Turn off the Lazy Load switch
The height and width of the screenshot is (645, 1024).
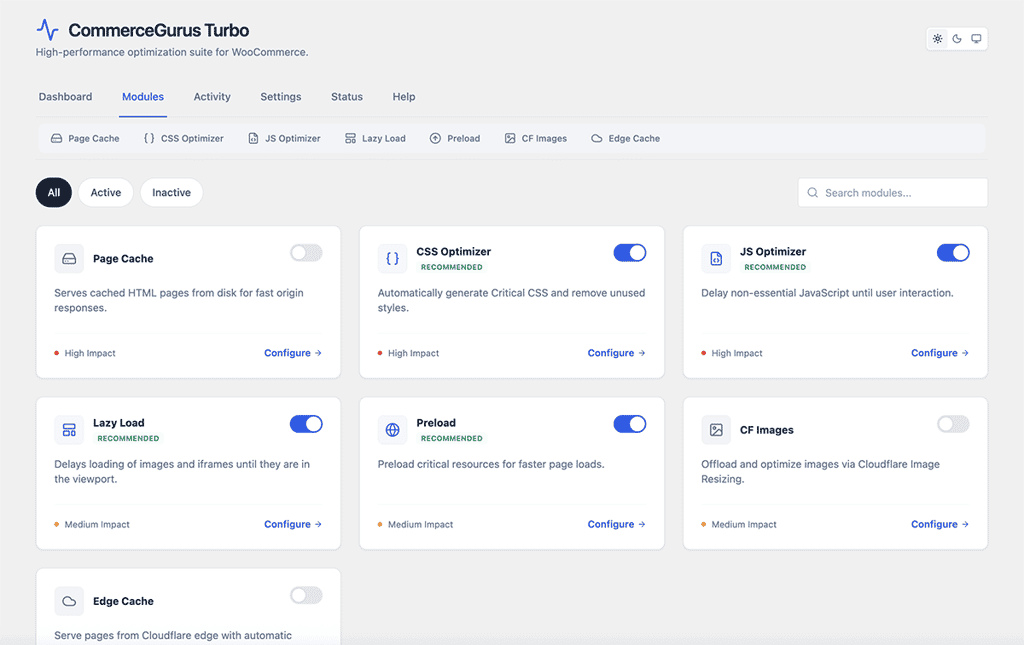tap(306, 424)
